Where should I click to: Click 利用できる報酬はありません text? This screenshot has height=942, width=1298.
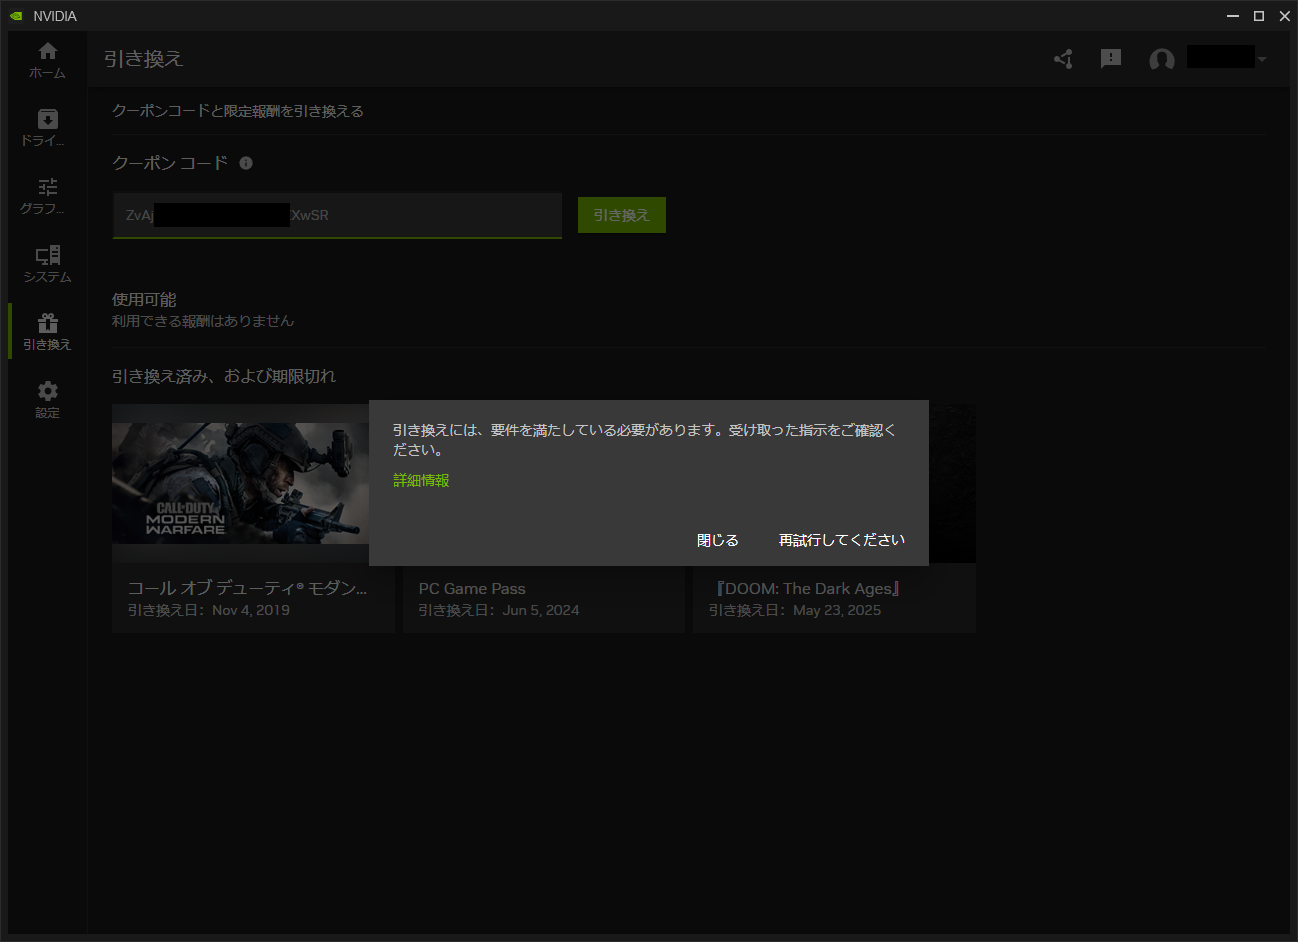203,321
